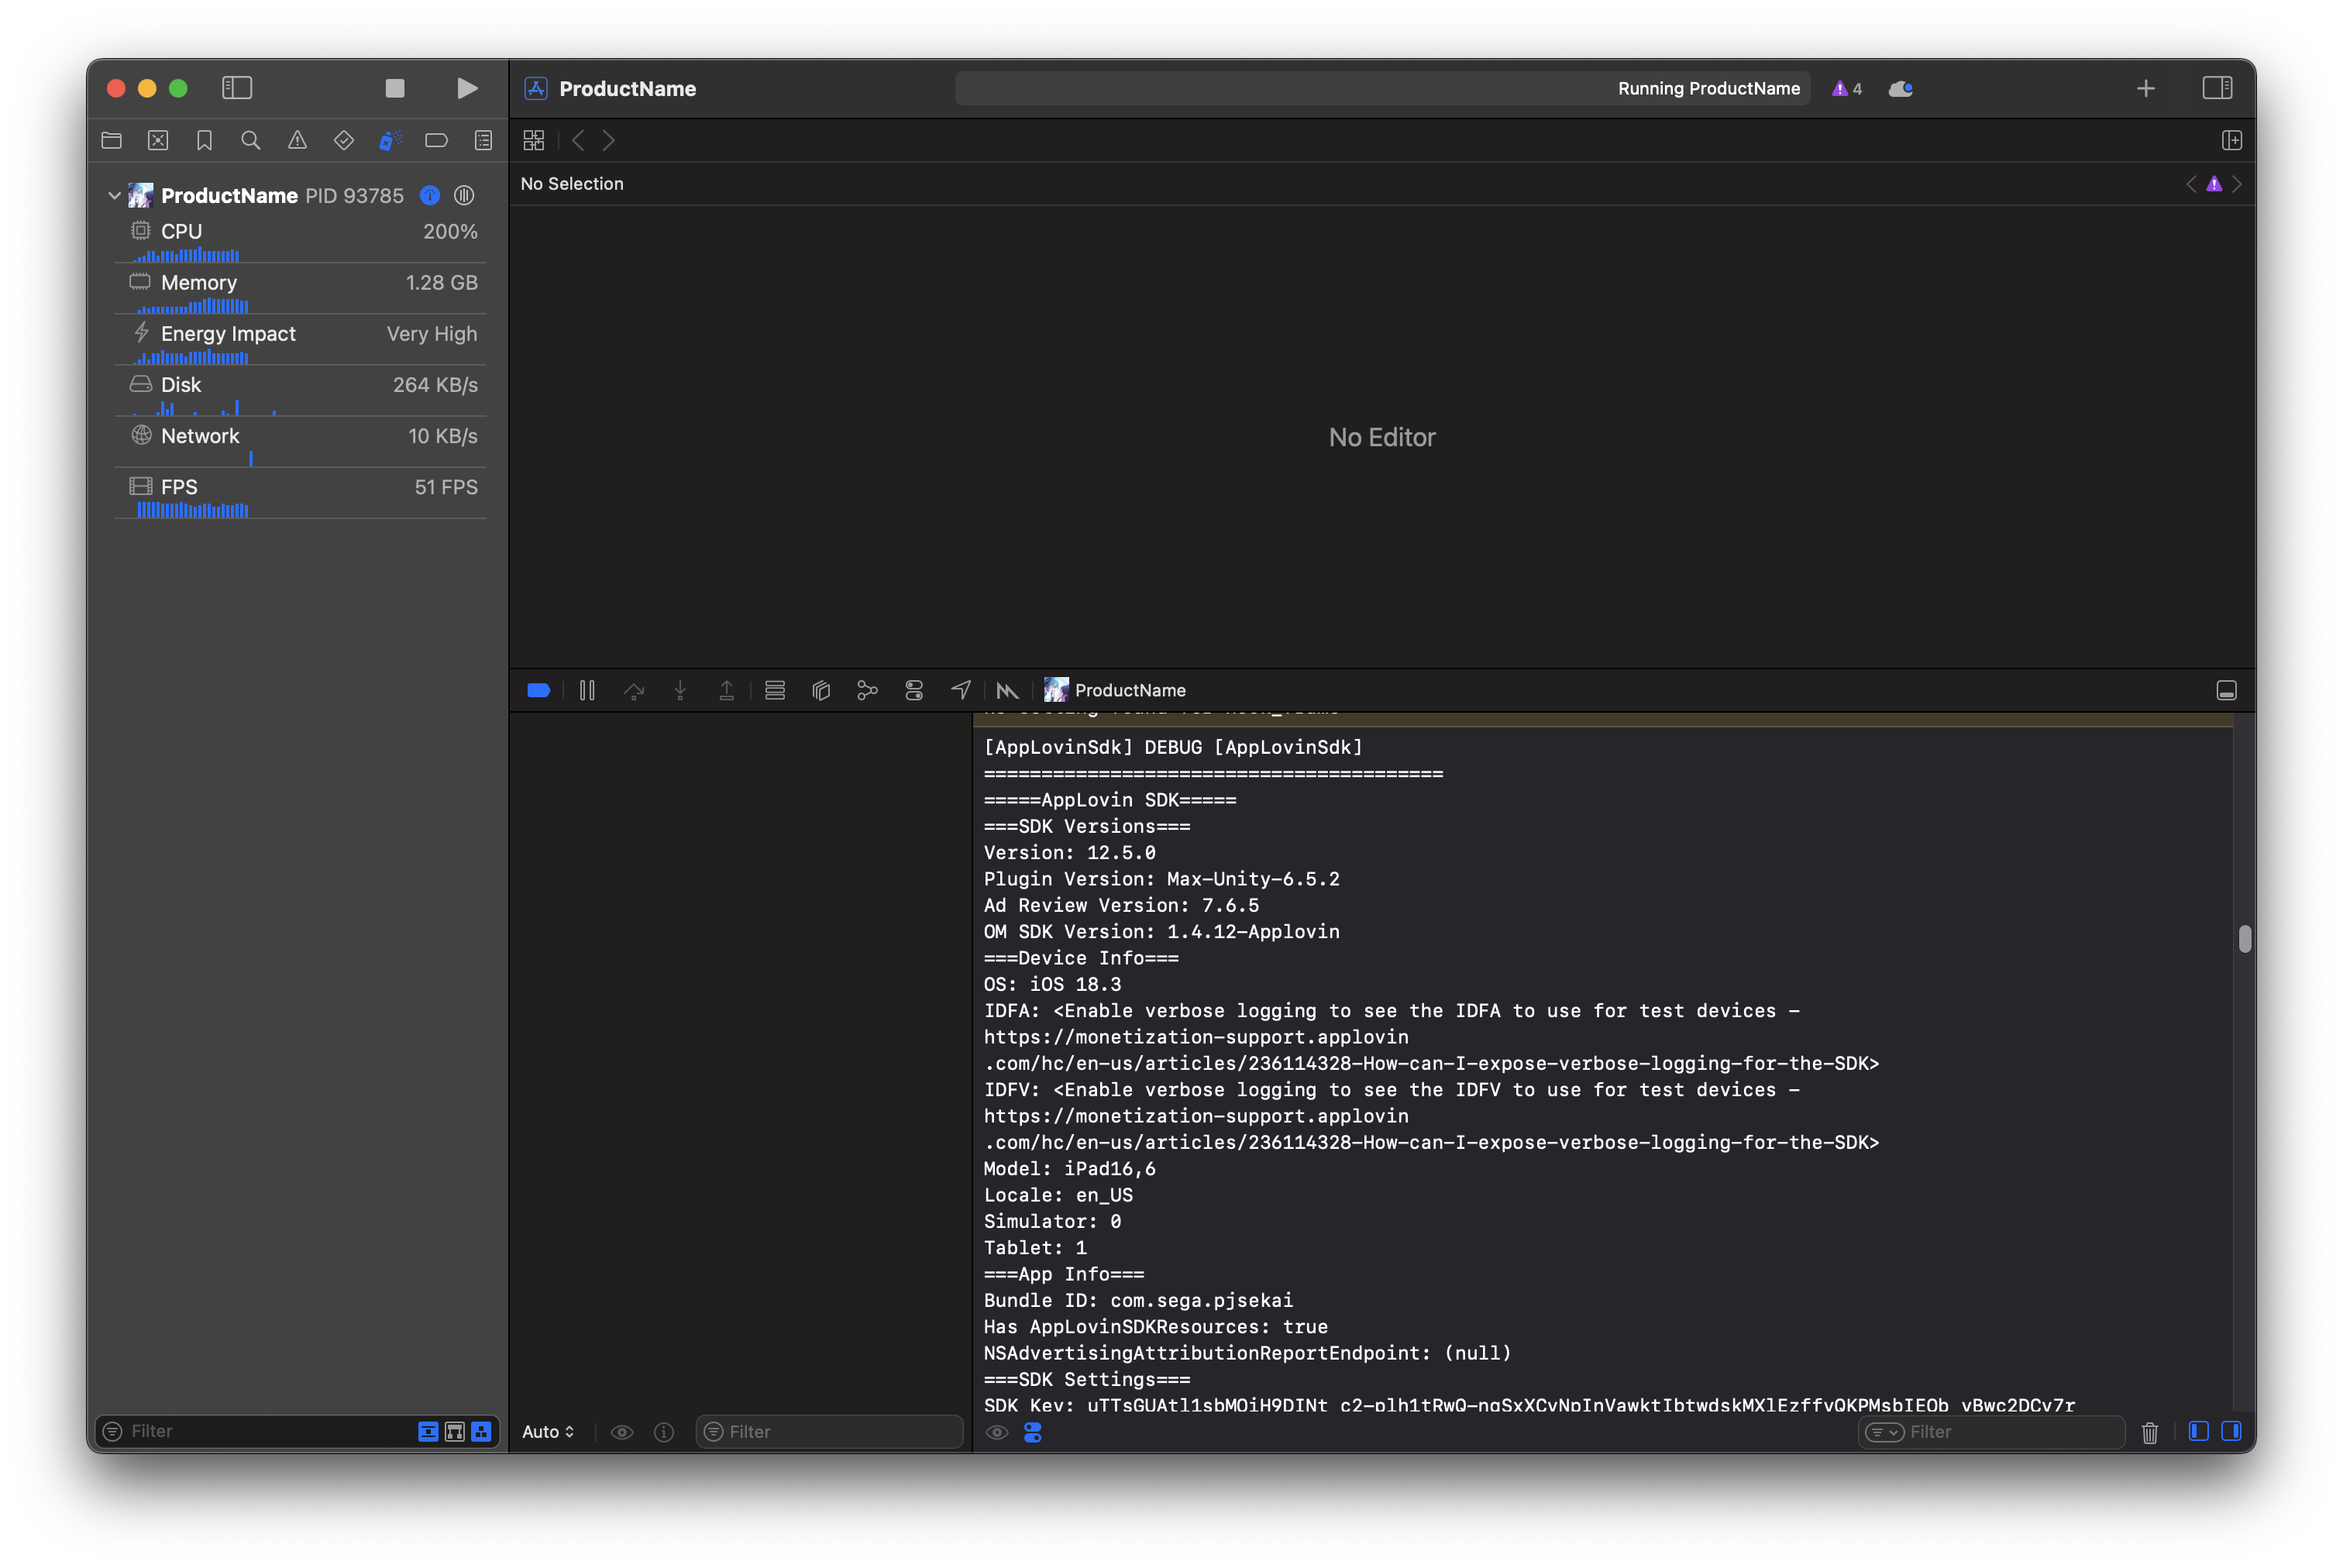Stop the running ProductName app
Screen dimensions: 2343x1568
point(394,88)
